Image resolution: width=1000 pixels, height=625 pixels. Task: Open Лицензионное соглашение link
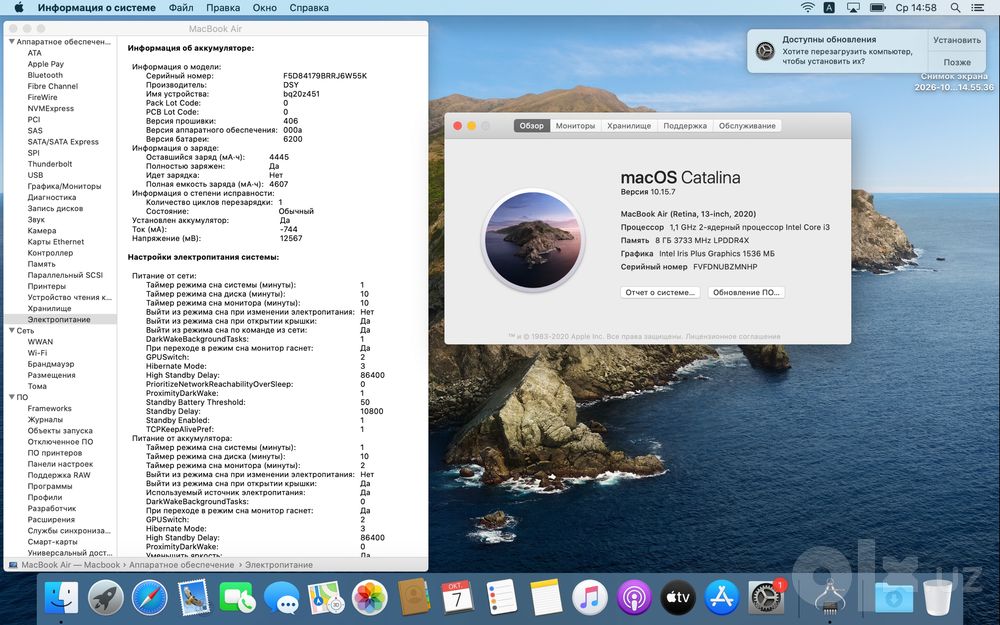(x=733, y=336)
